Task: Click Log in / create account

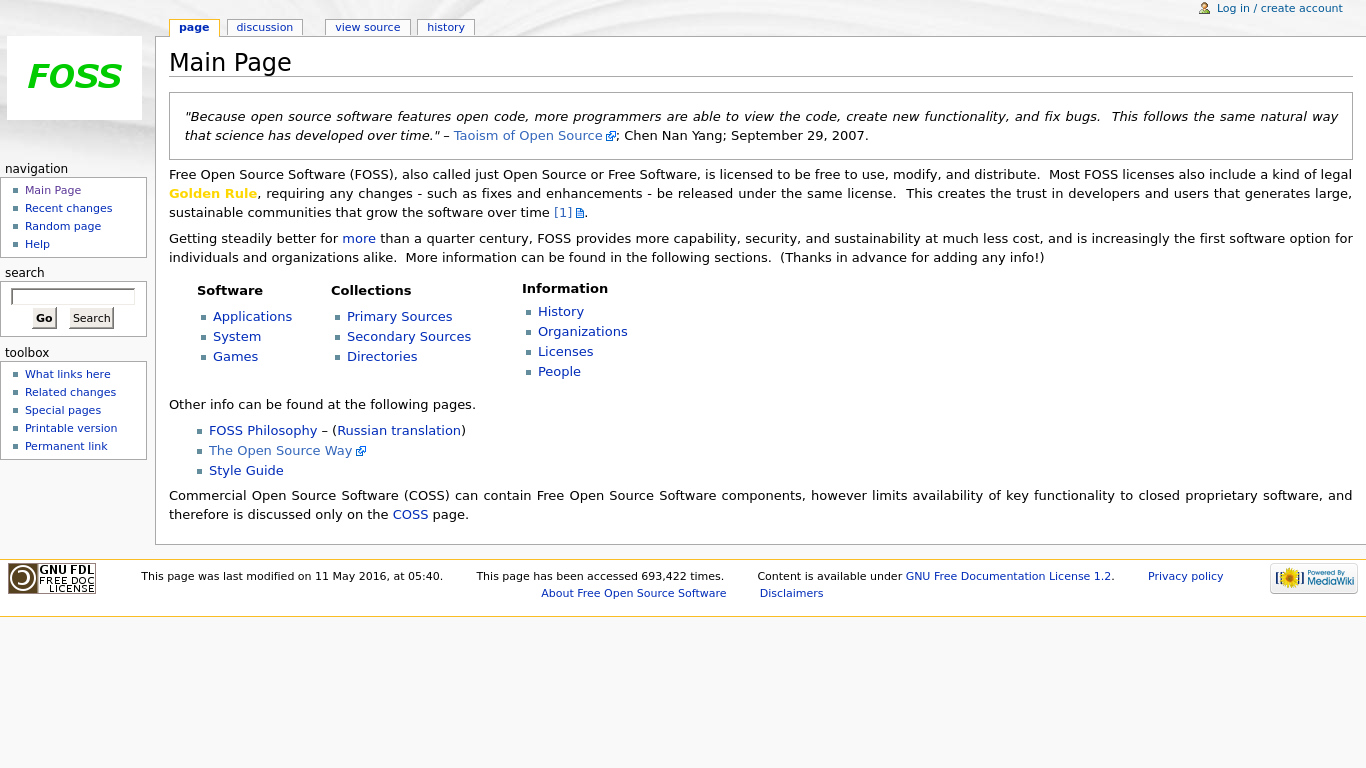Action: click(1279, 8)
